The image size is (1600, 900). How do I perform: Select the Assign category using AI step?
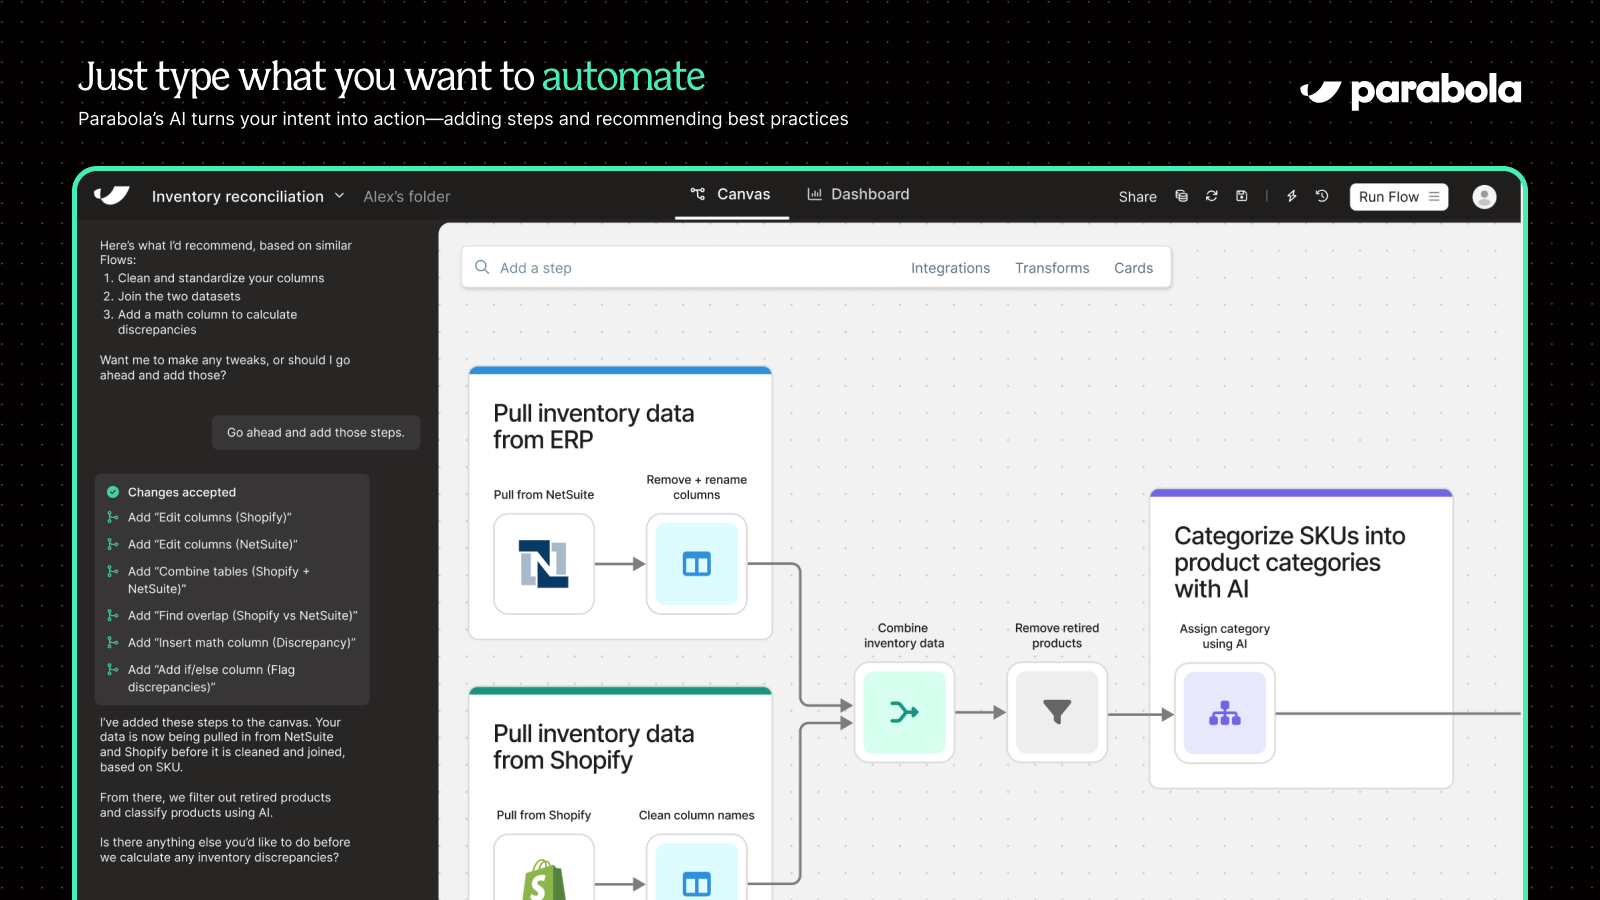pyautogui.click(x=1225, y=712)
